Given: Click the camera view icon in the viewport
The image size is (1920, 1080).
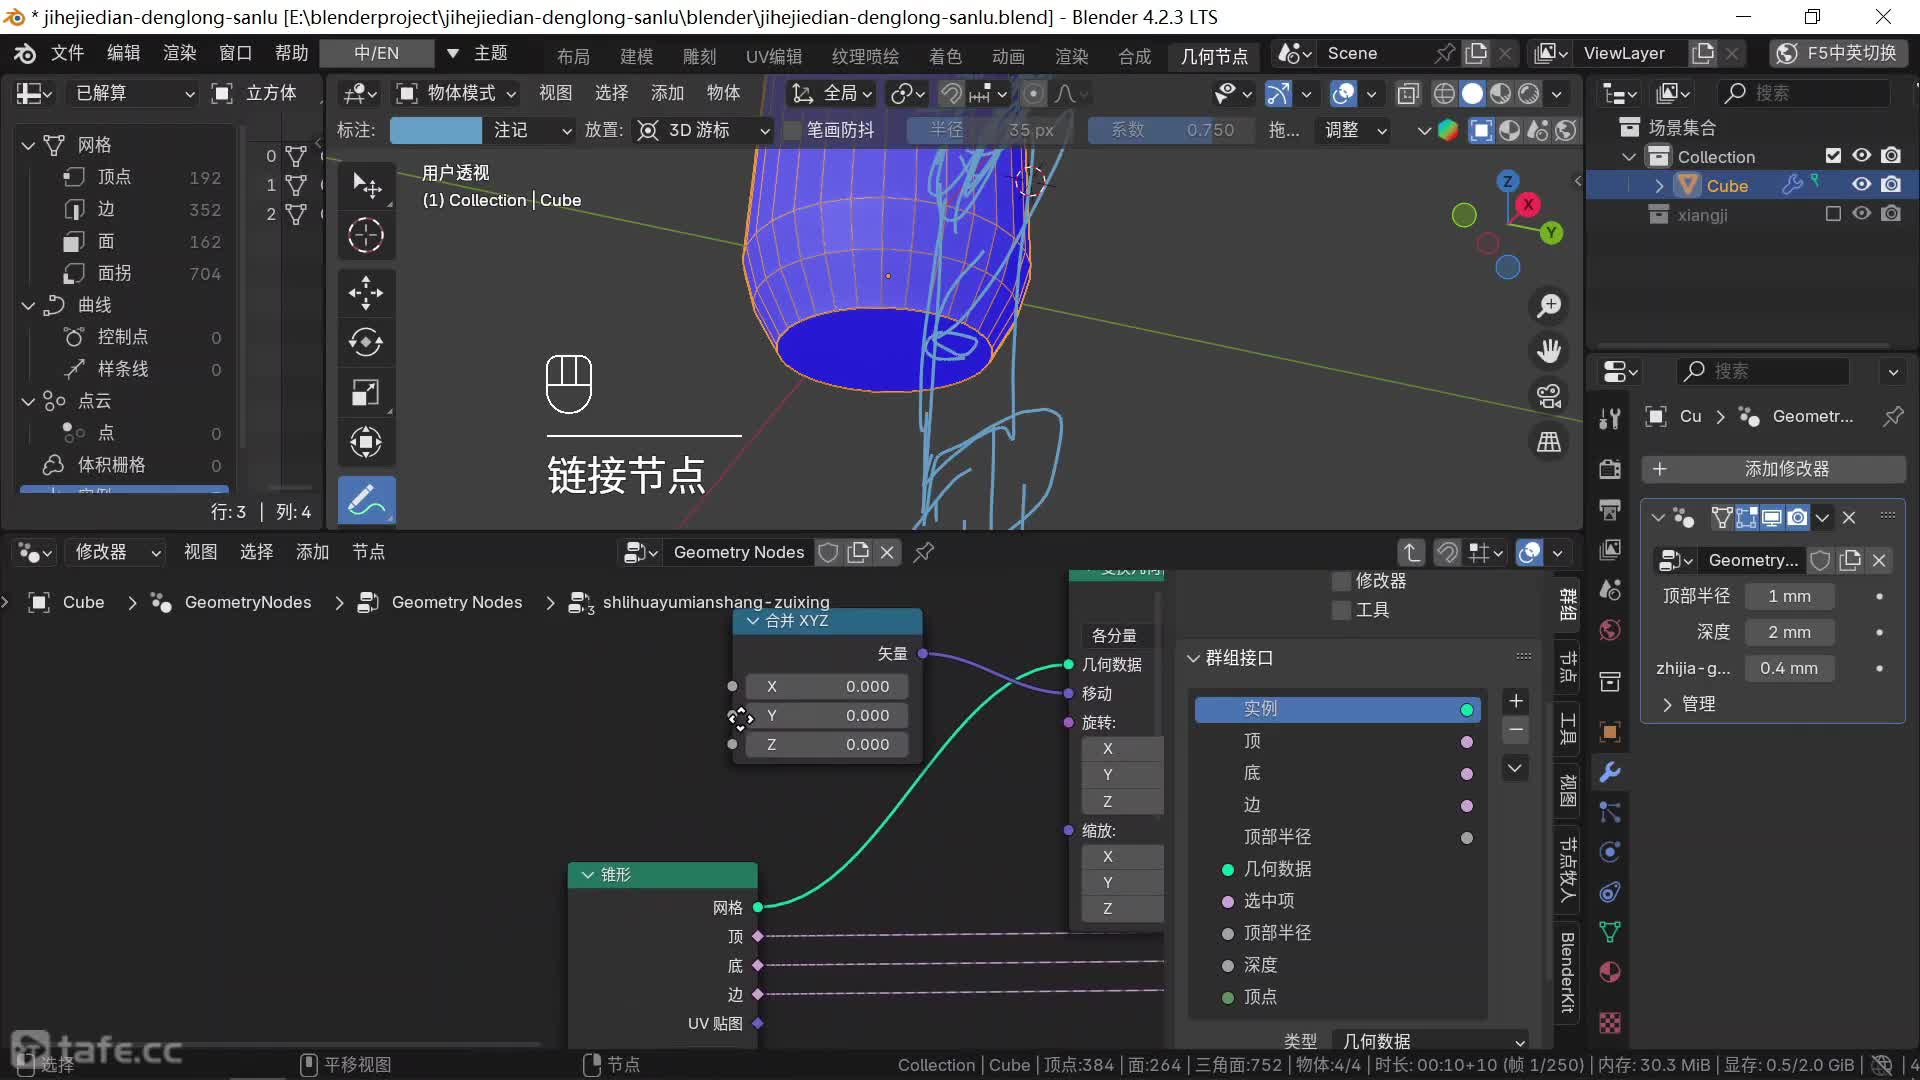Looking at the screenshot, I should [x=1549, y=397].
